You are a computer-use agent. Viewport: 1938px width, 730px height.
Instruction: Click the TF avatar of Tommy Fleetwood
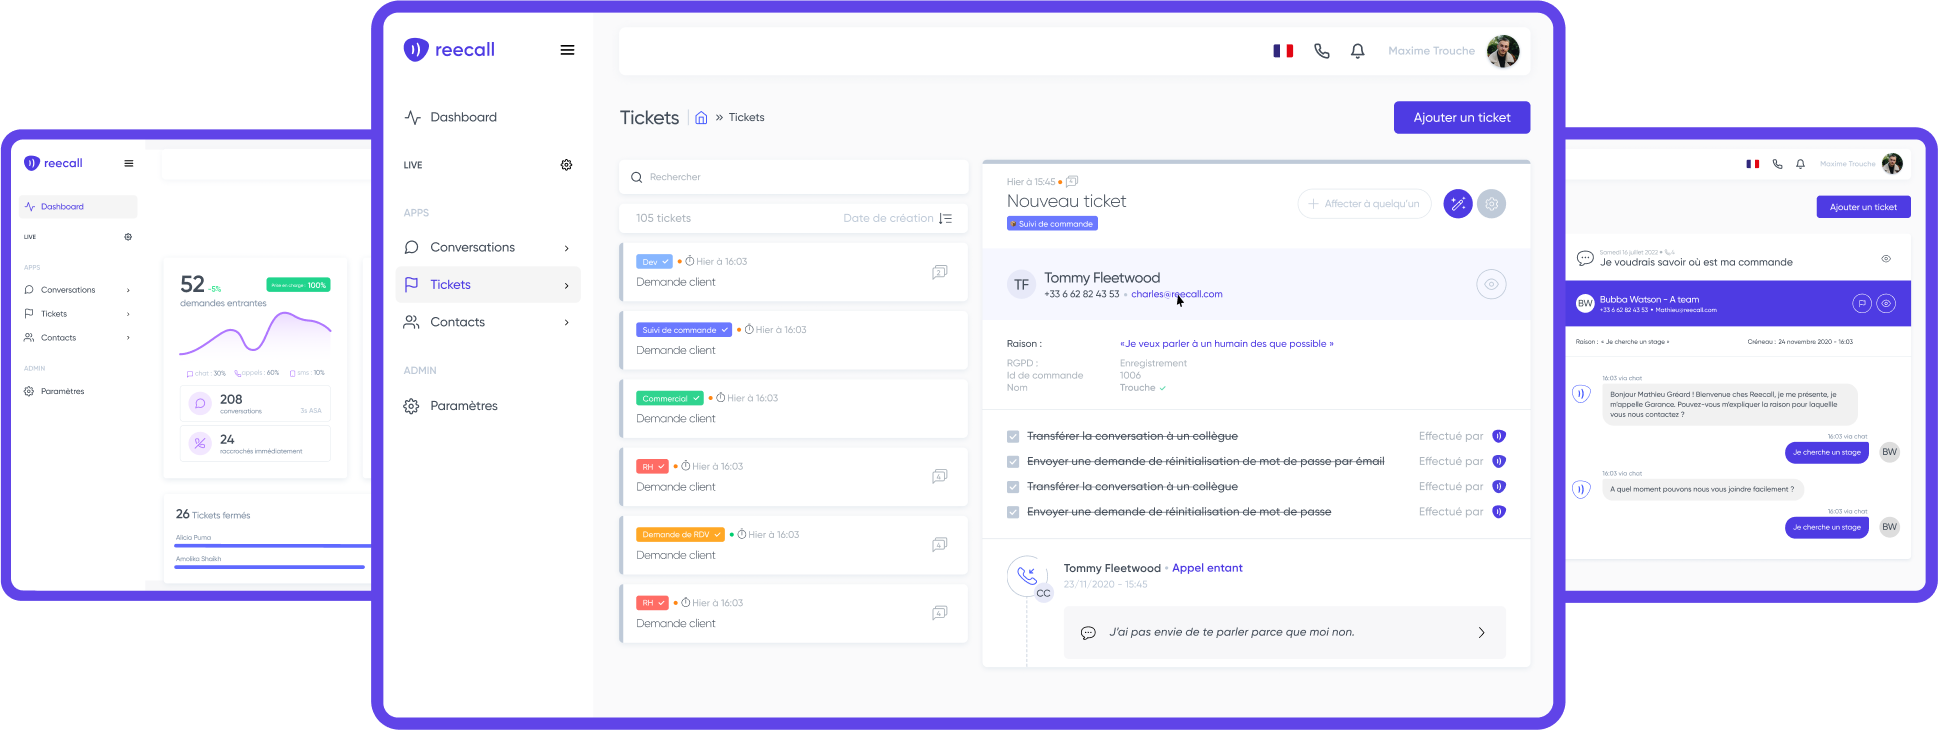[1021, 284]
